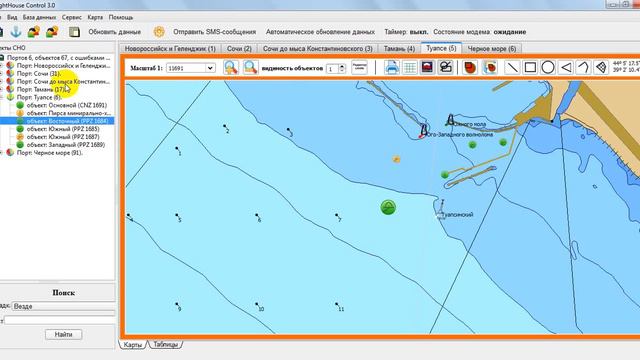Click the small text button left of the printer
The width and height of the screenshot is (640, 360).
pyautogui.click(x=359, y=67)
